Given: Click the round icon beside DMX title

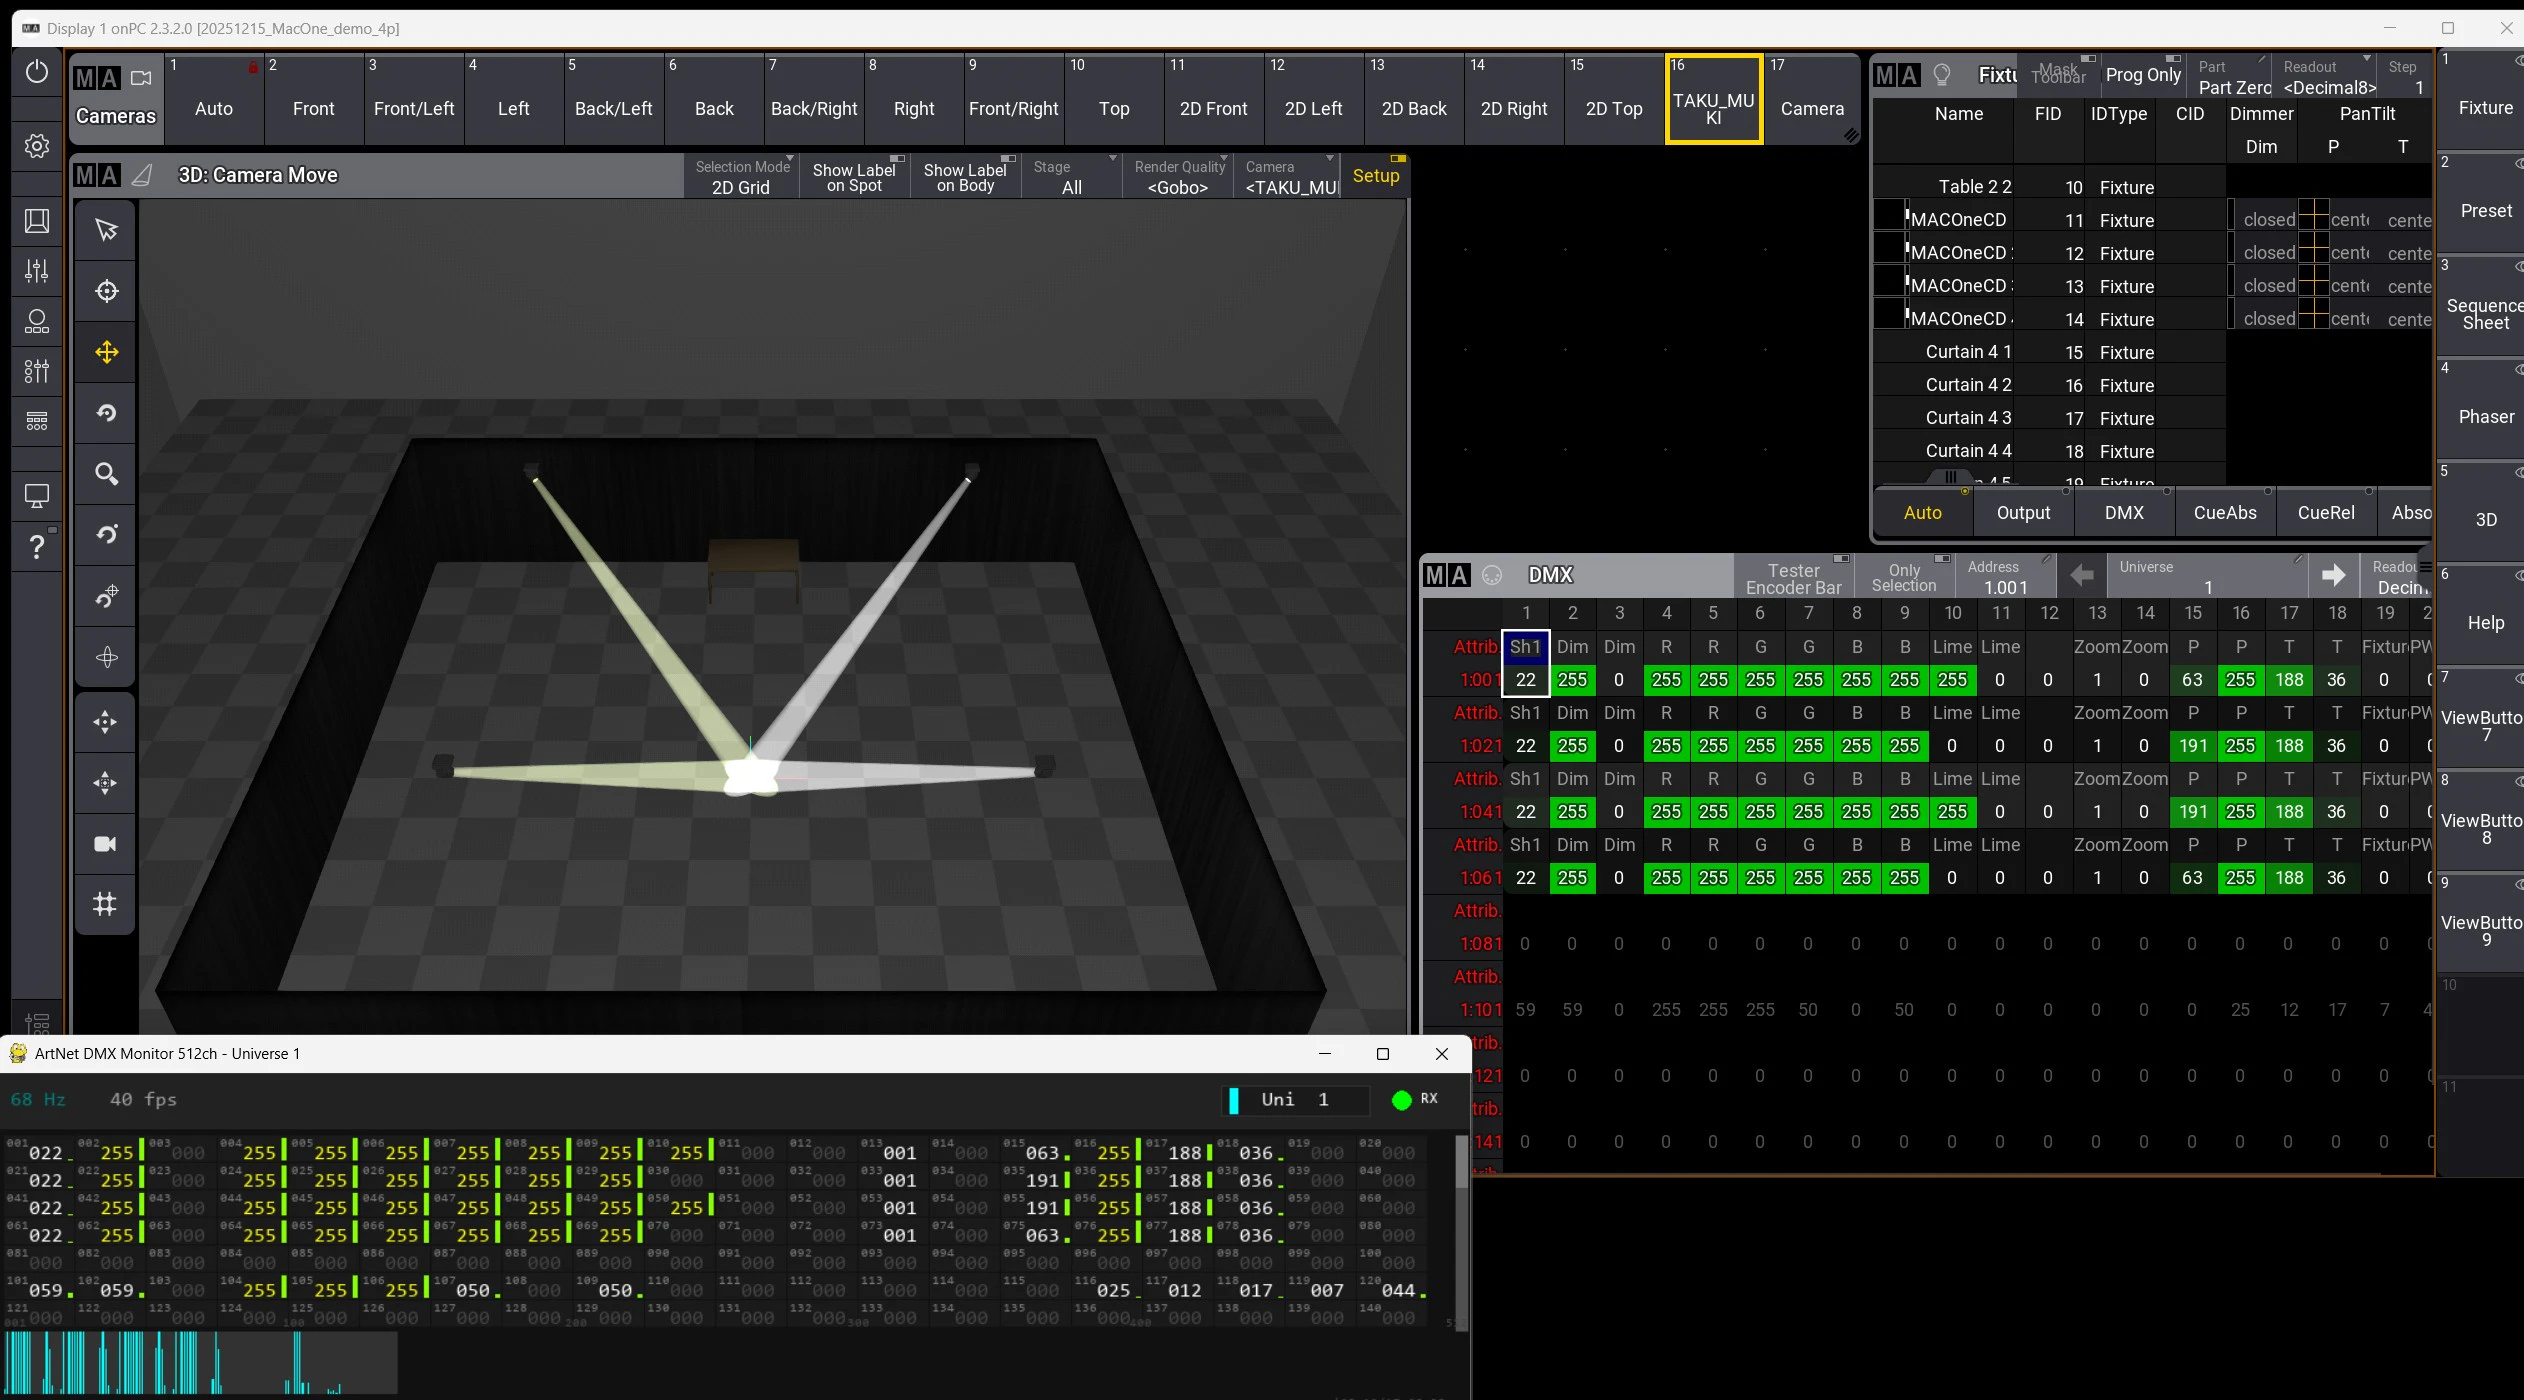Looking at the screenshot, I should pos(1492,575).
